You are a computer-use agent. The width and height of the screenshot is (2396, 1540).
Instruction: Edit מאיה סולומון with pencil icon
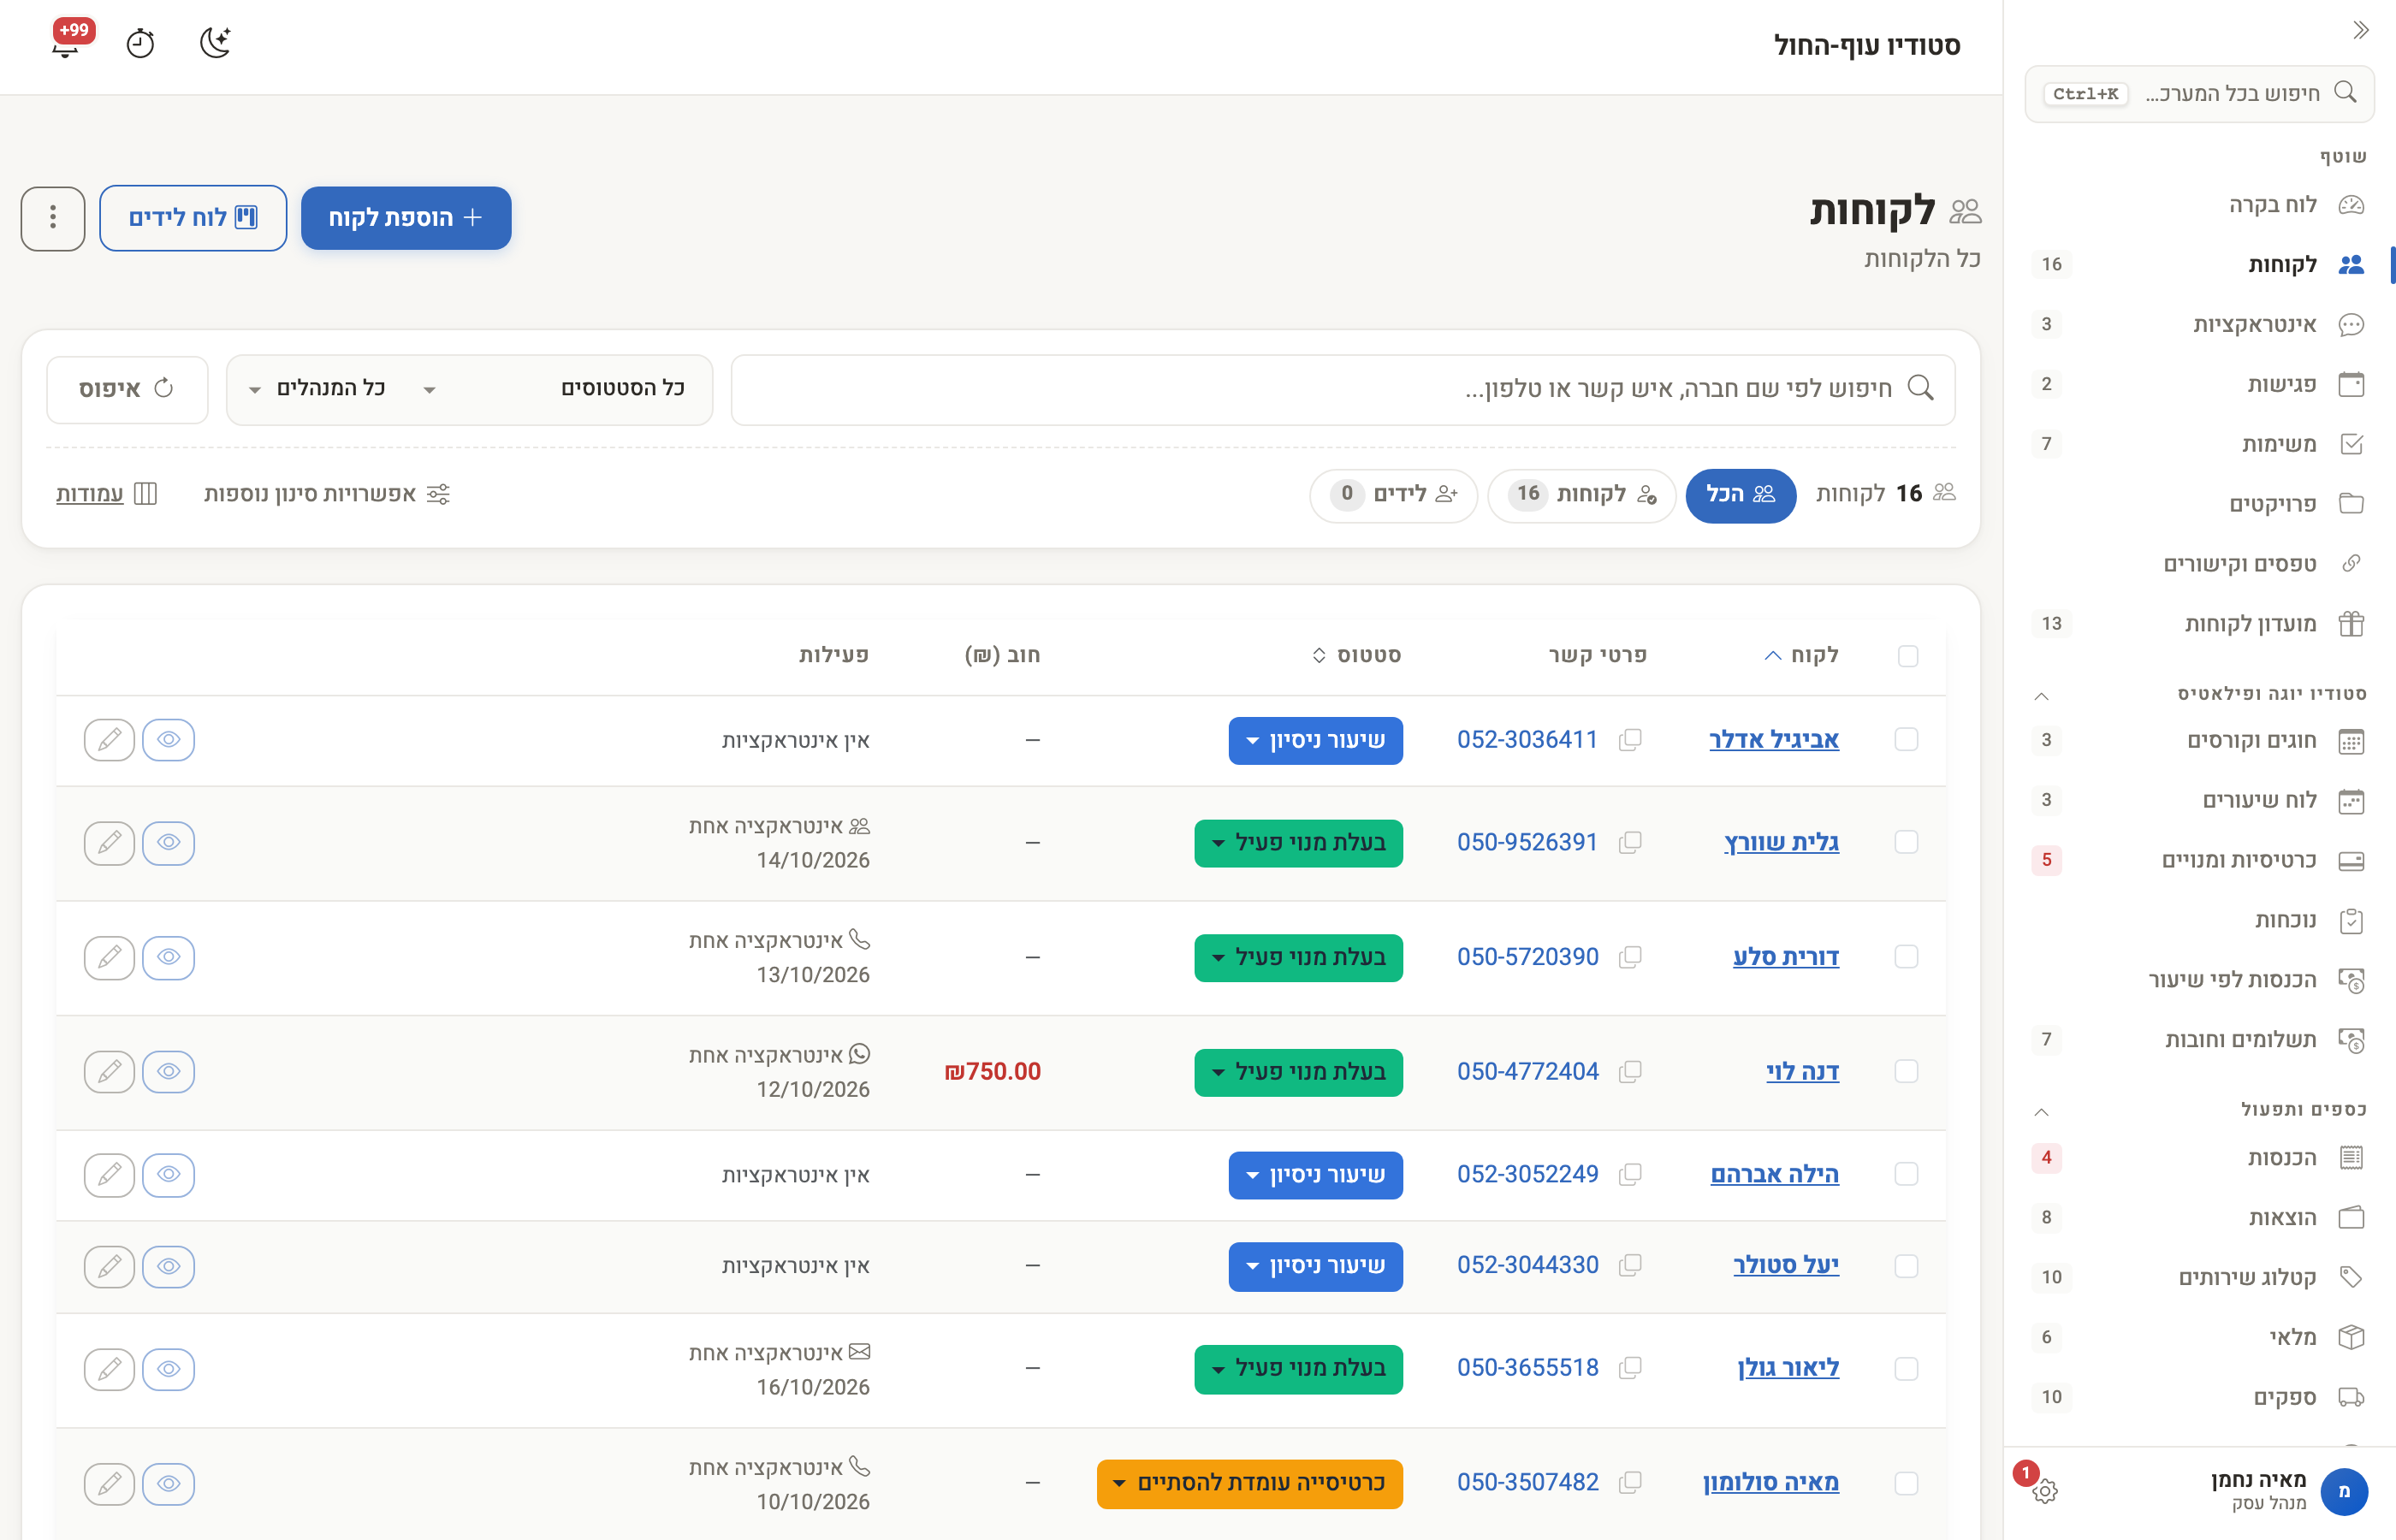click(x=109, y=1483)
